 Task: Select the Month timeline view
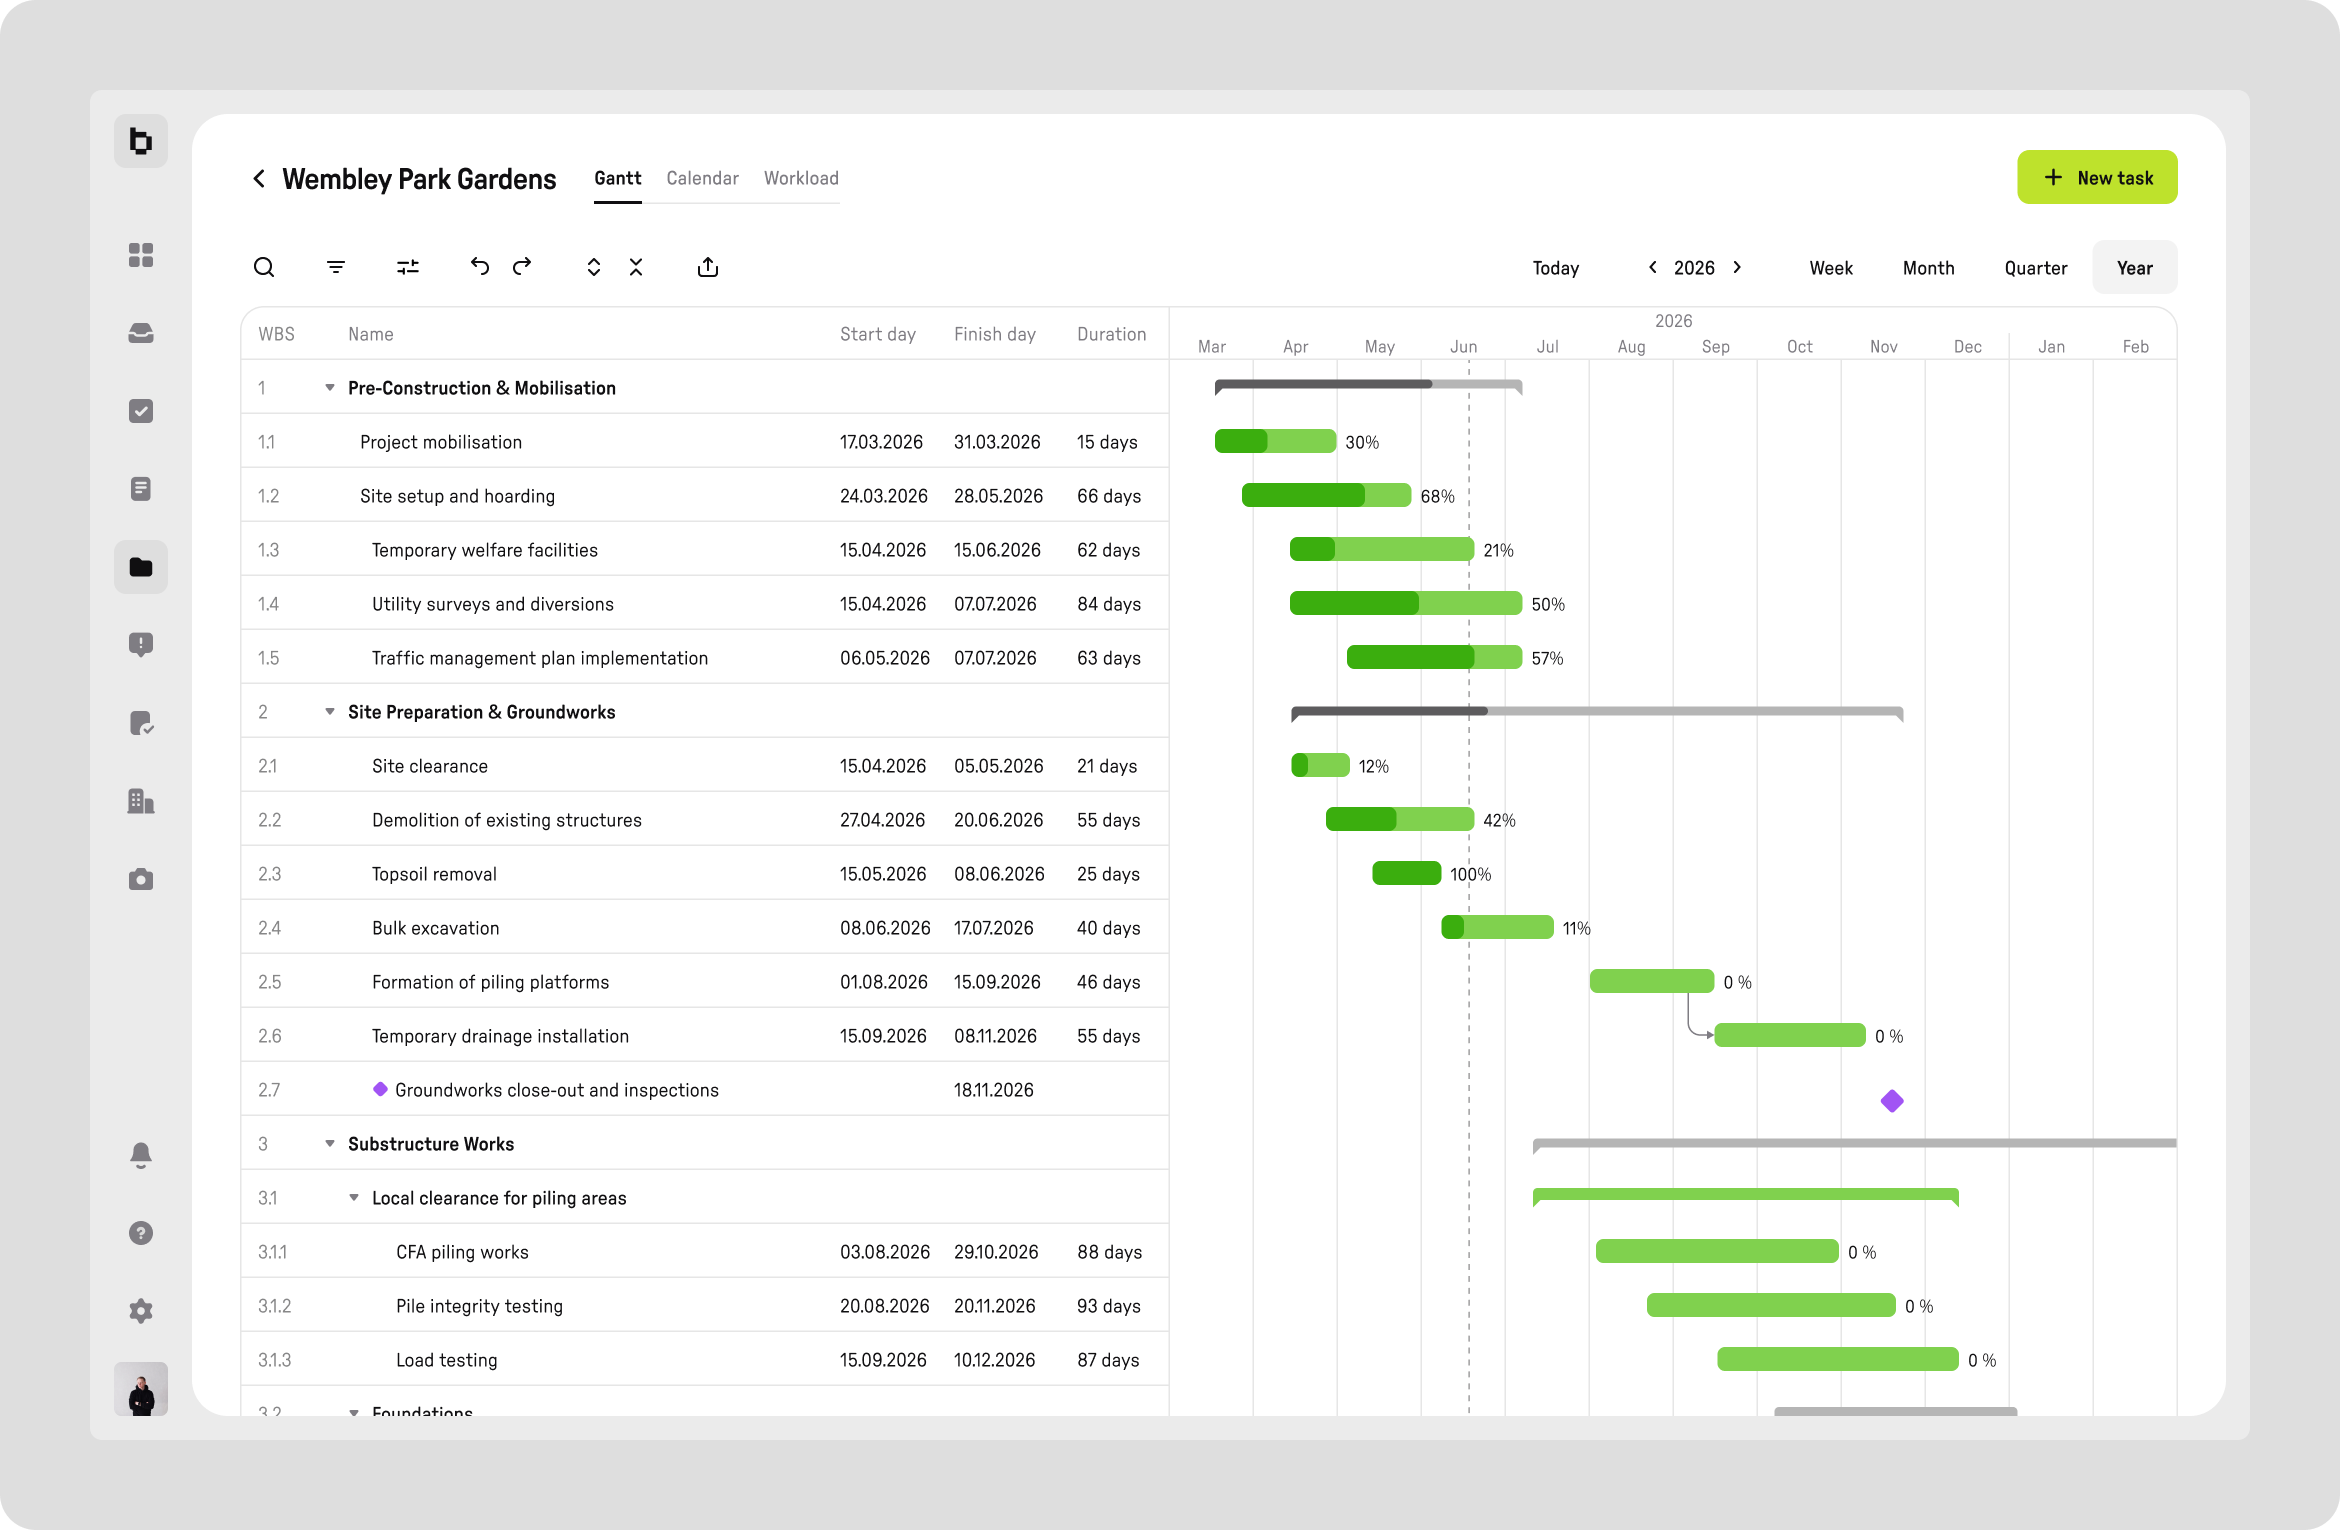[1928, 268]
